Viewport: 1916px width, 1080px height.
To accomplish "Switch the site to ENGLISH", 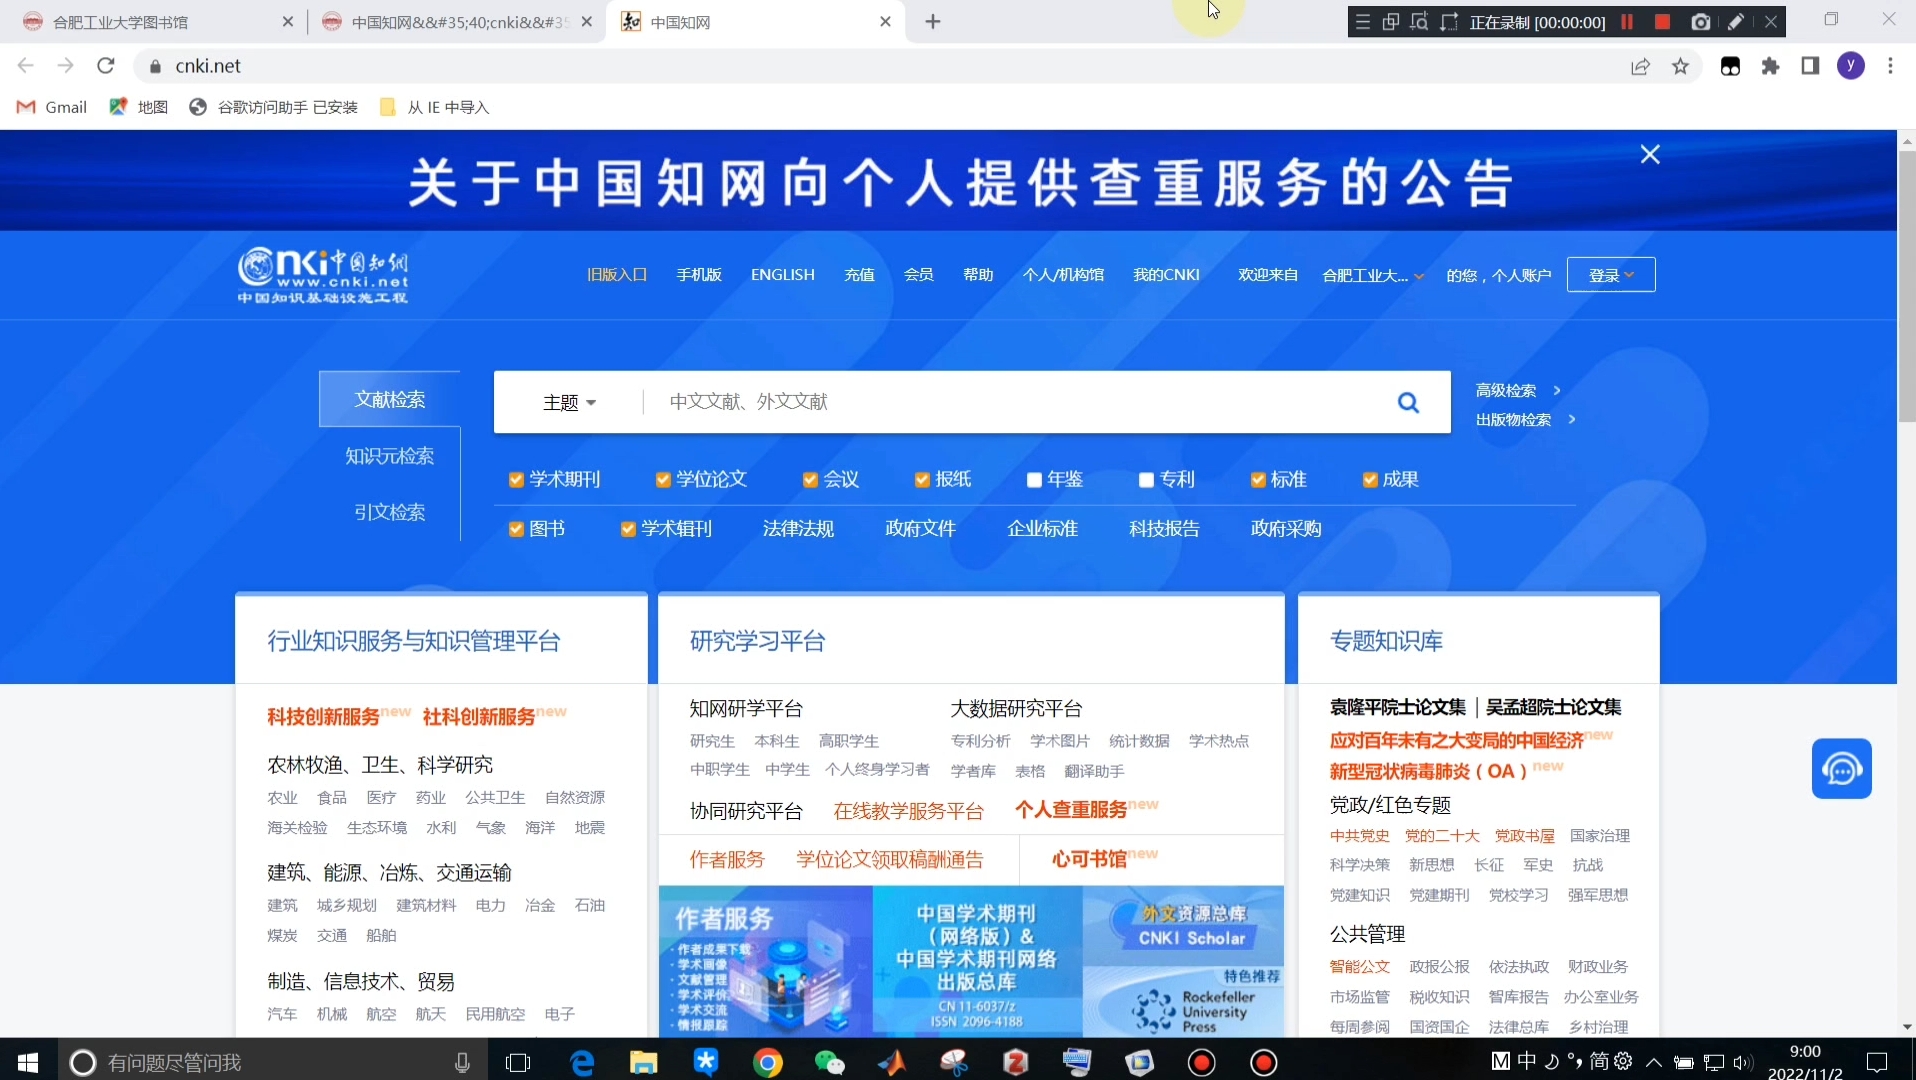I will click(x=783, y=275).
